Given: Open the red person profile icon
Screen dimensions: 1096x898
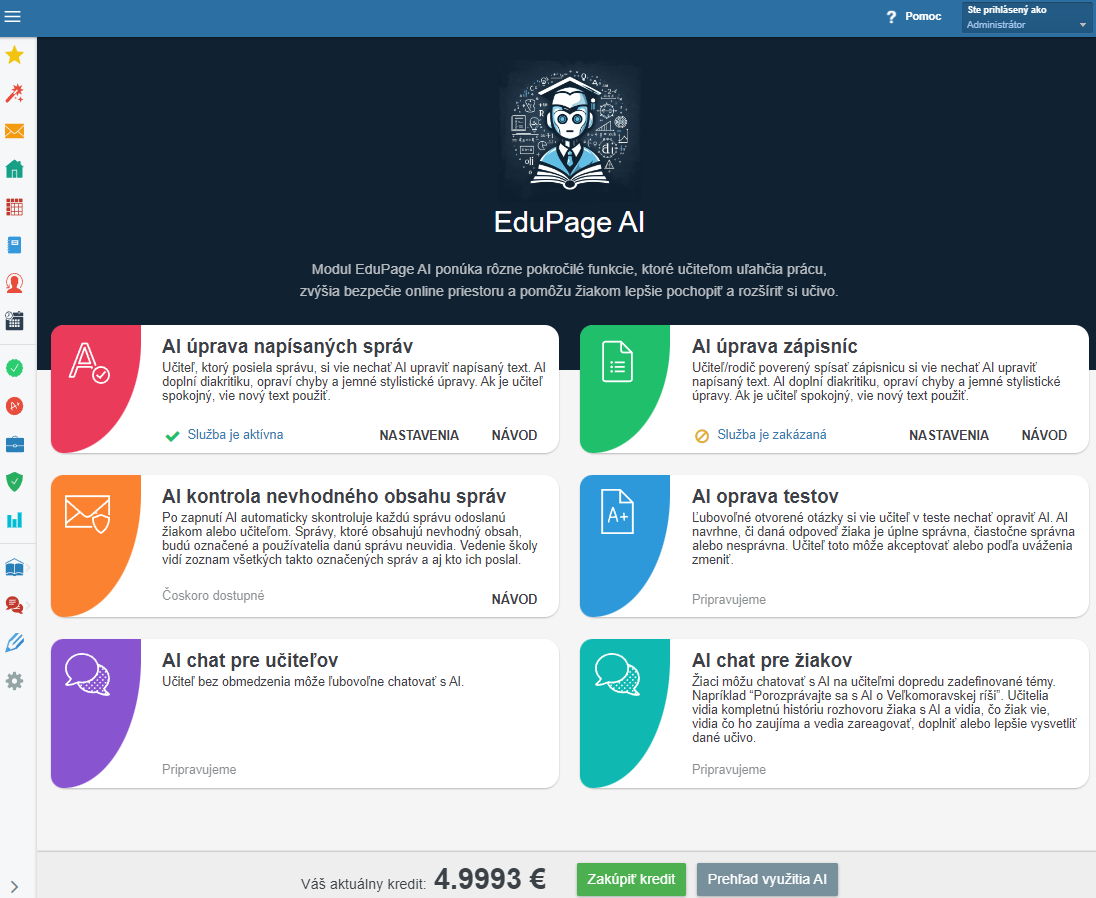Looking at the screenshot, I should click(x=15, y=283).
